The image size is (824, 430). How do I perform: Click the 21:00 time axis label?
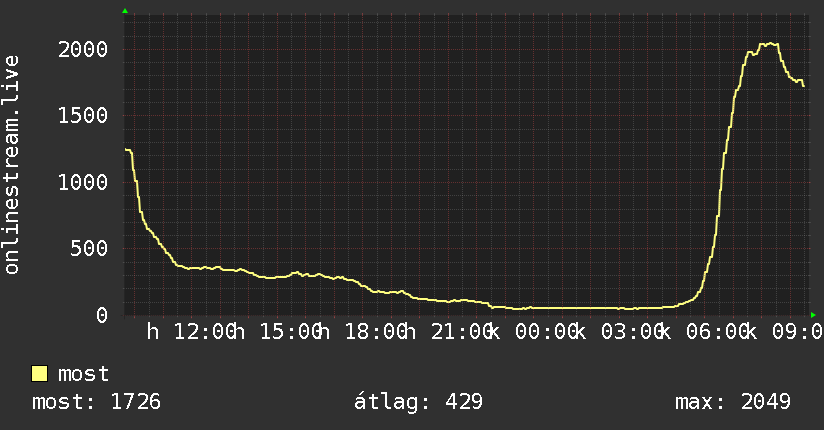coord(461,332)
